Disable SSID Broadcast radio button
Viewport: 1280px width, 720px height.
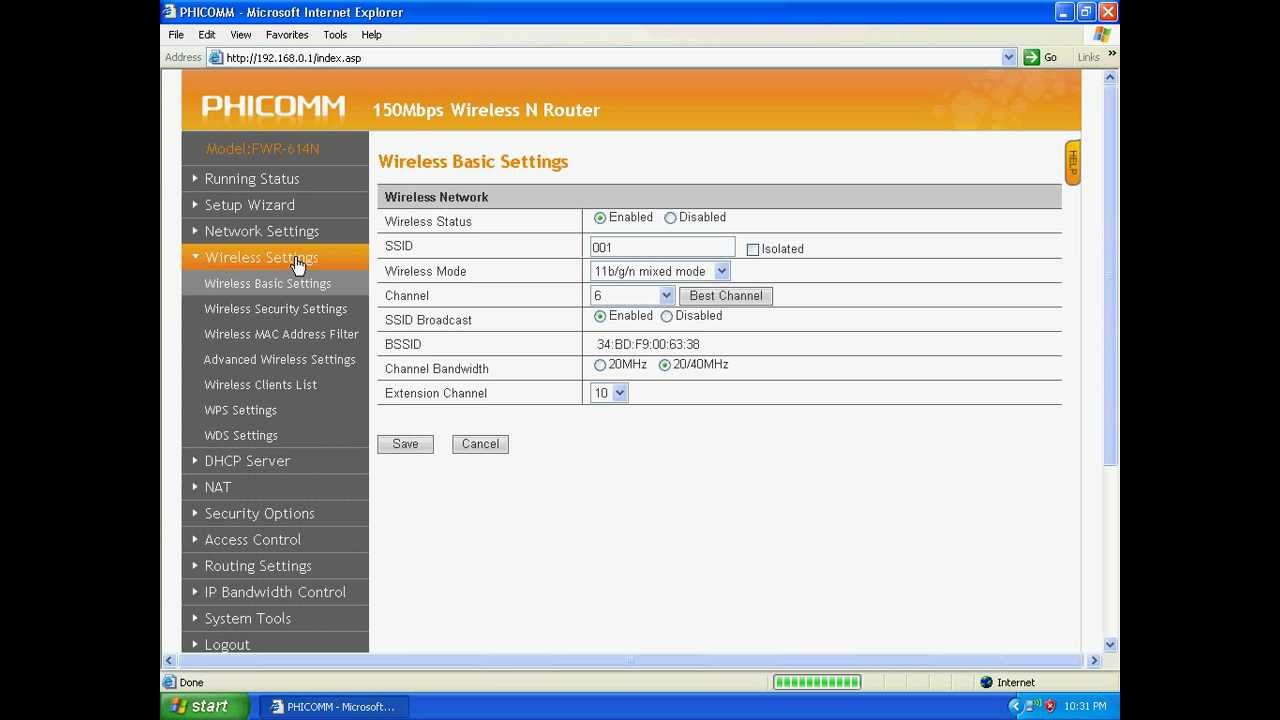[x=667, y=316]
